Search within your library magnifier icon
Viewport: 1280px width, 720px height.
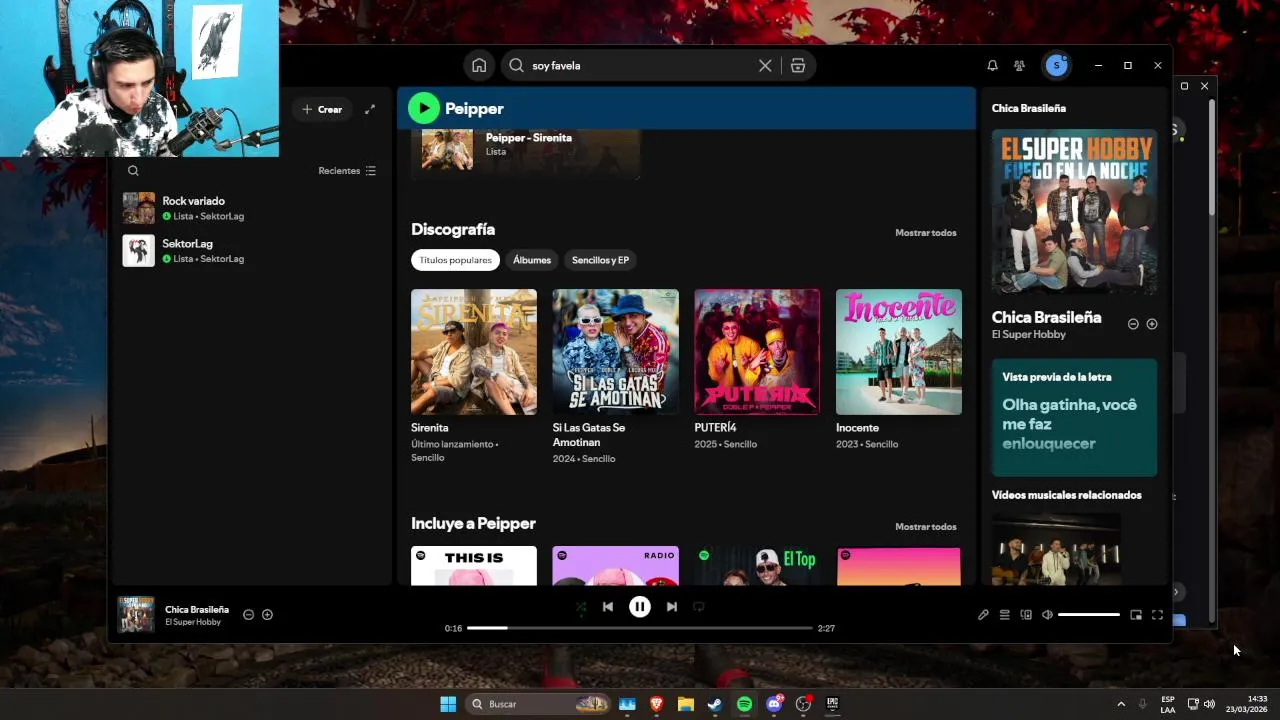(x=133, y=171)
